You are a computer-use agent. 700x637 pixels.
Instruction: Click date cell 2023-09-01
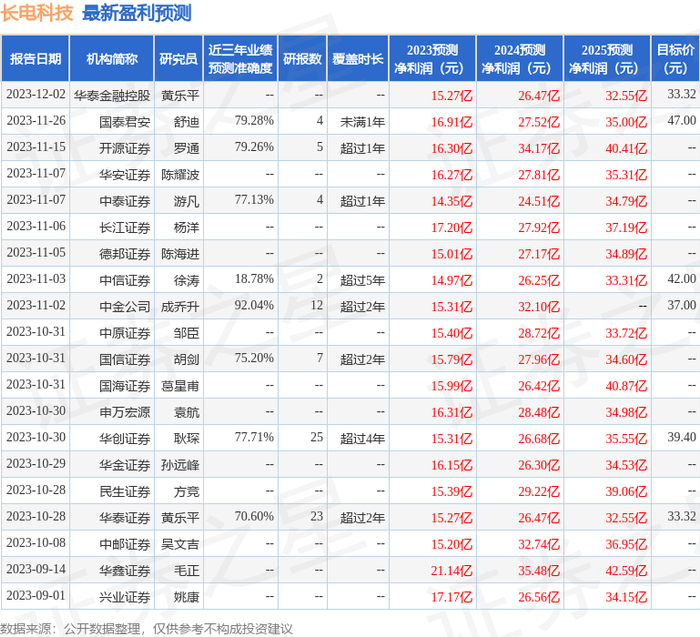(36, 595)
